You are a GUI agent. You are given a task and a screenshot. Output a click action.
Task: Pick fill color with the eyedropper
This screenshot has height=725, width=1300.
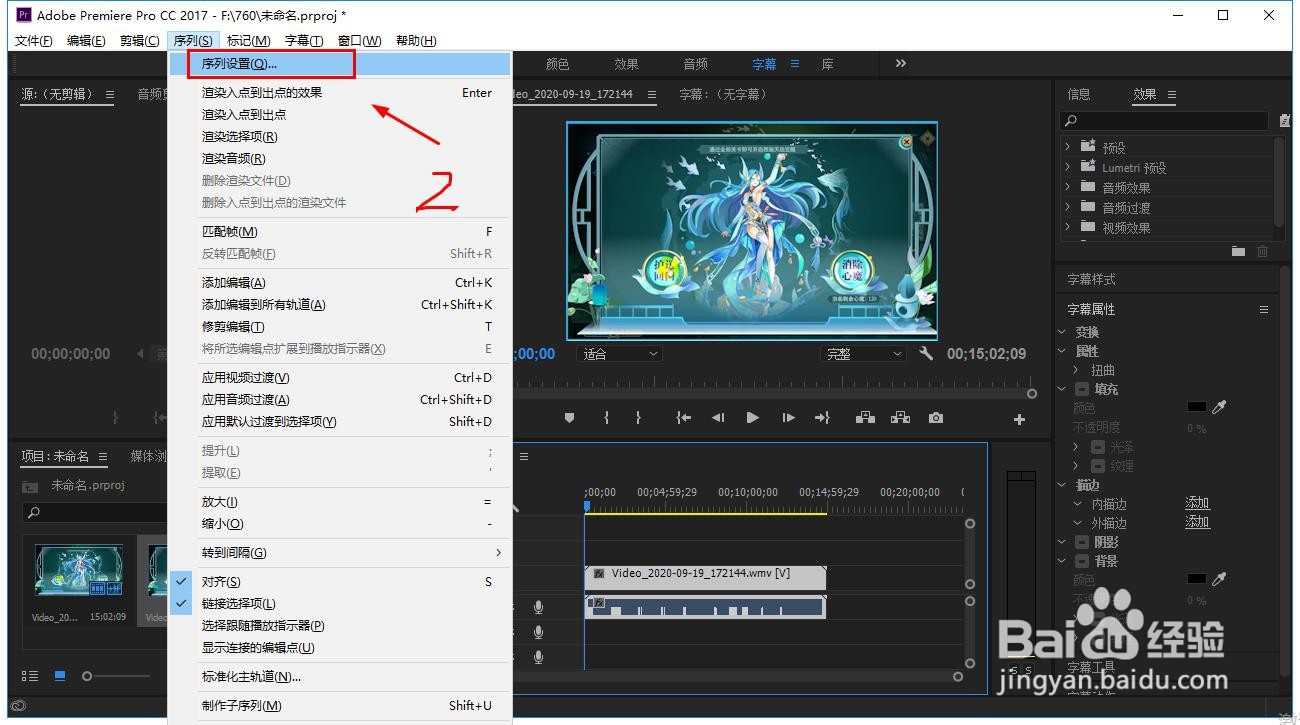(x=1219, y=407)
